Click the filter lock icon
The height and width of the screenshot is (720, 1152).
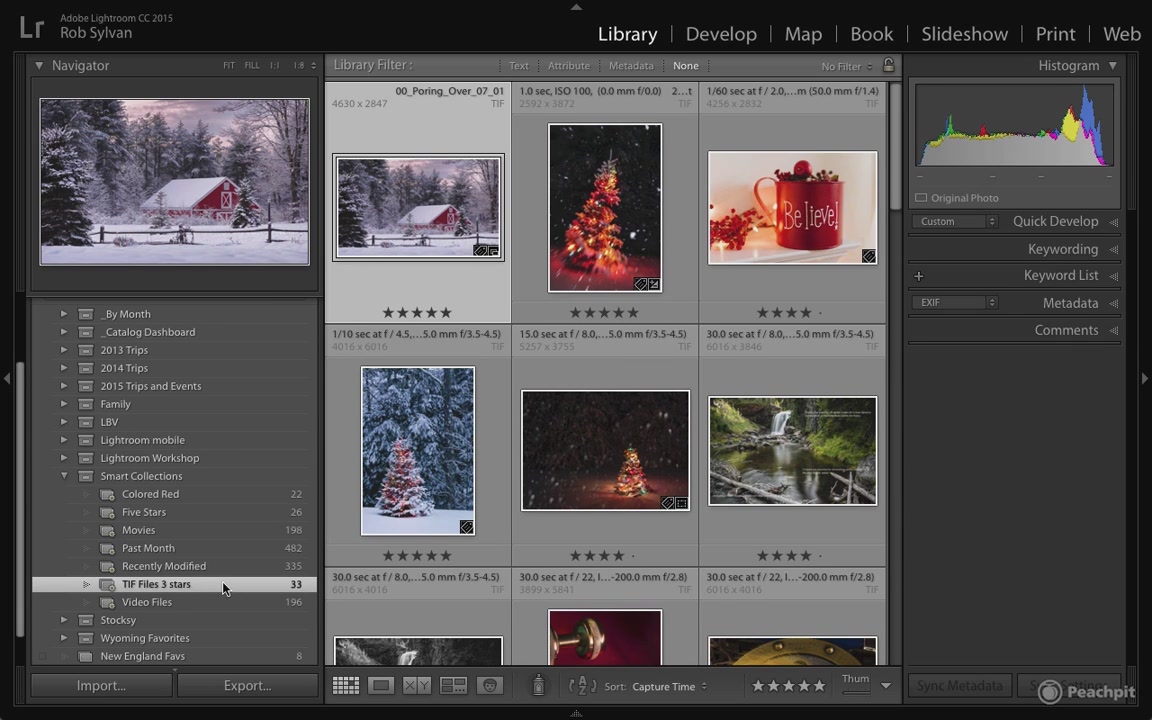(x=888, y=65)
